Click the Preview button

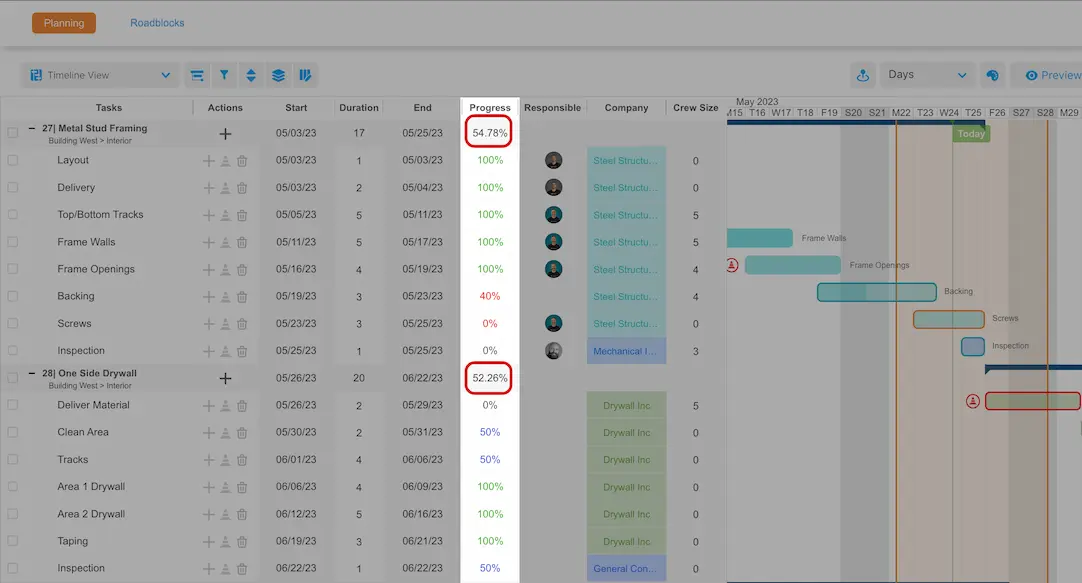(1051, 75)
